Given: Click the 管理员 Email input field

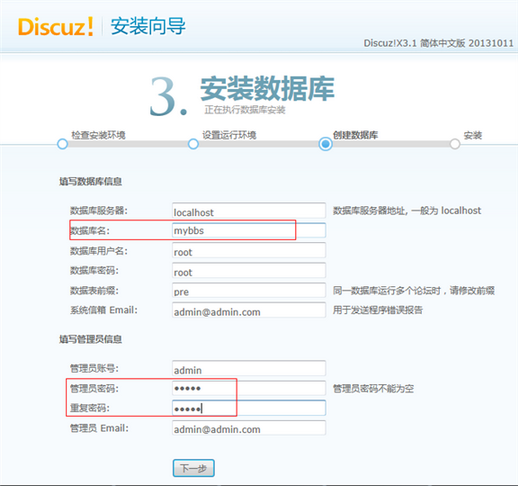Looking at the screenshot, I should pos(249,428).
